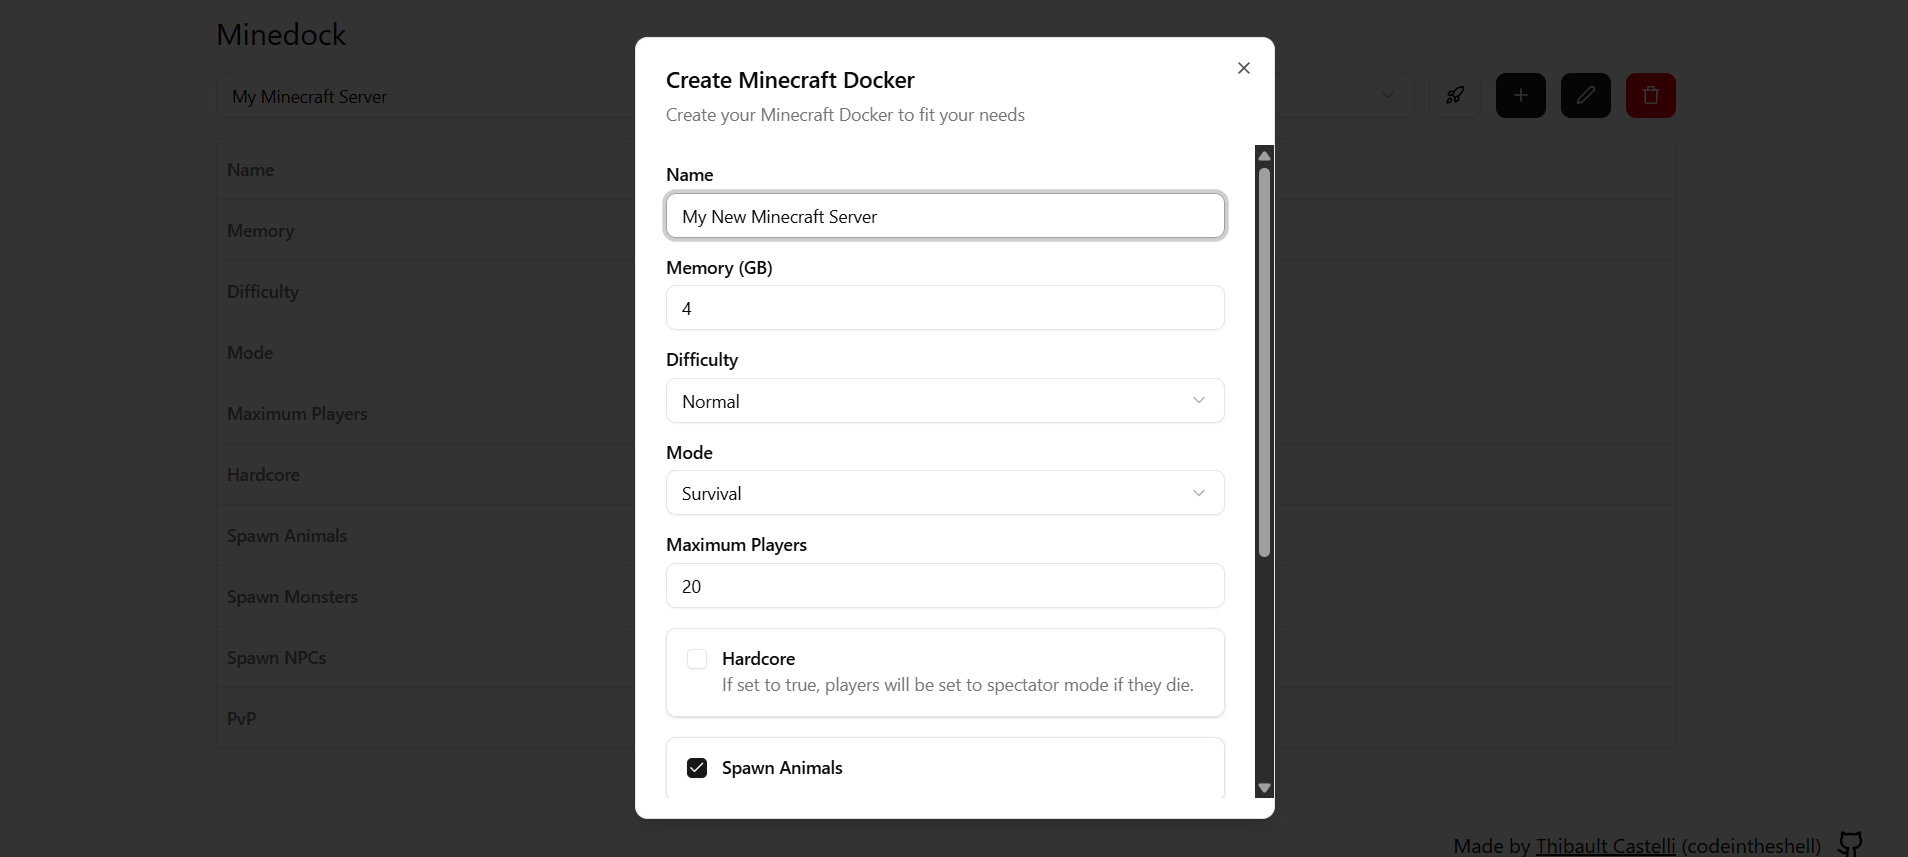Click the dialog scrollbar down arrow
Screen dimensions: 1908x857
pos(1264,788)
